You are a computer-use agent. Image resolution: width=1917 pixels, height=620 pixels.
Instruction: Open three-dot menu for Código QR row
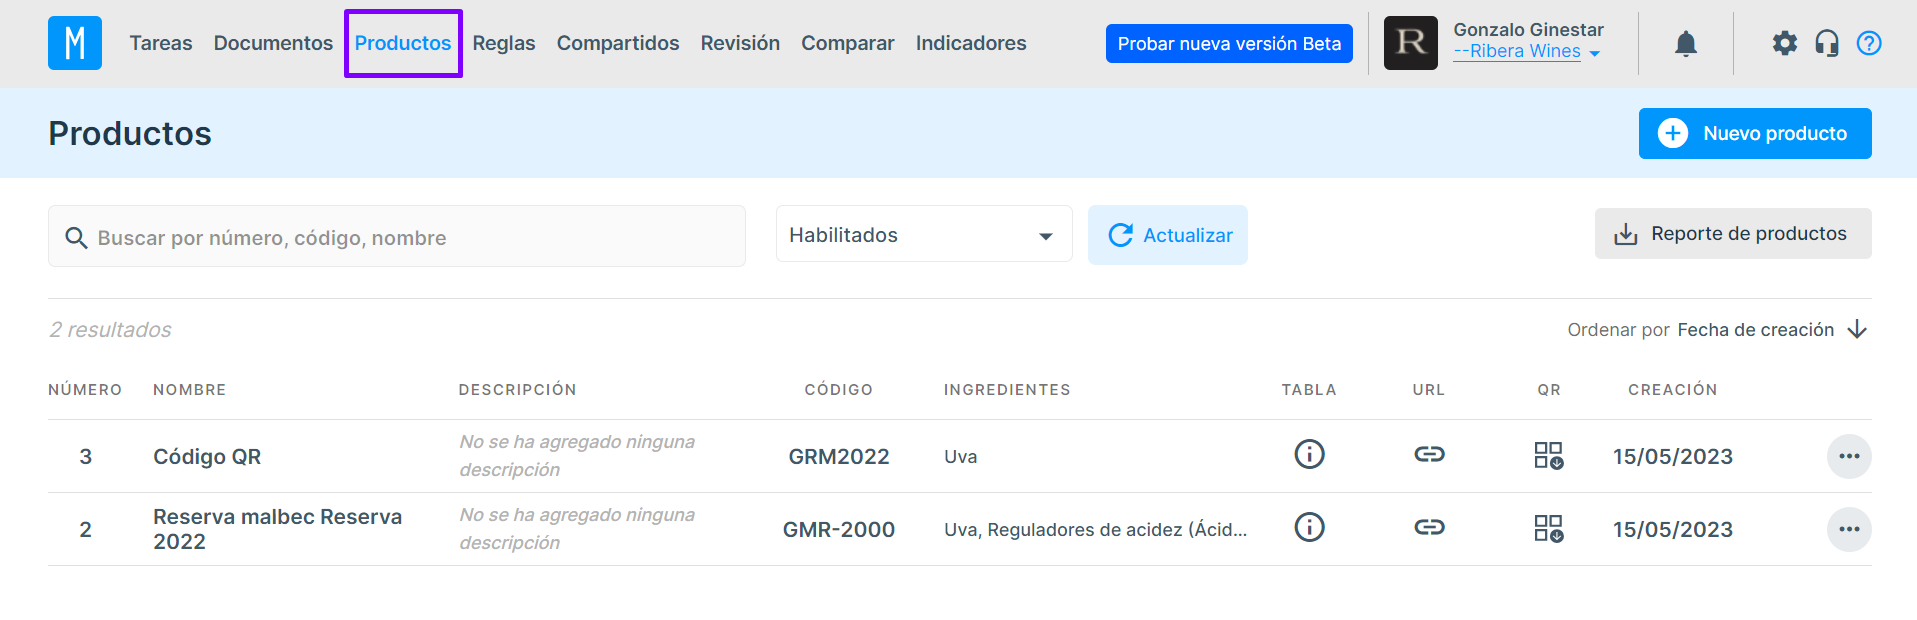[x=1848, y=457]
